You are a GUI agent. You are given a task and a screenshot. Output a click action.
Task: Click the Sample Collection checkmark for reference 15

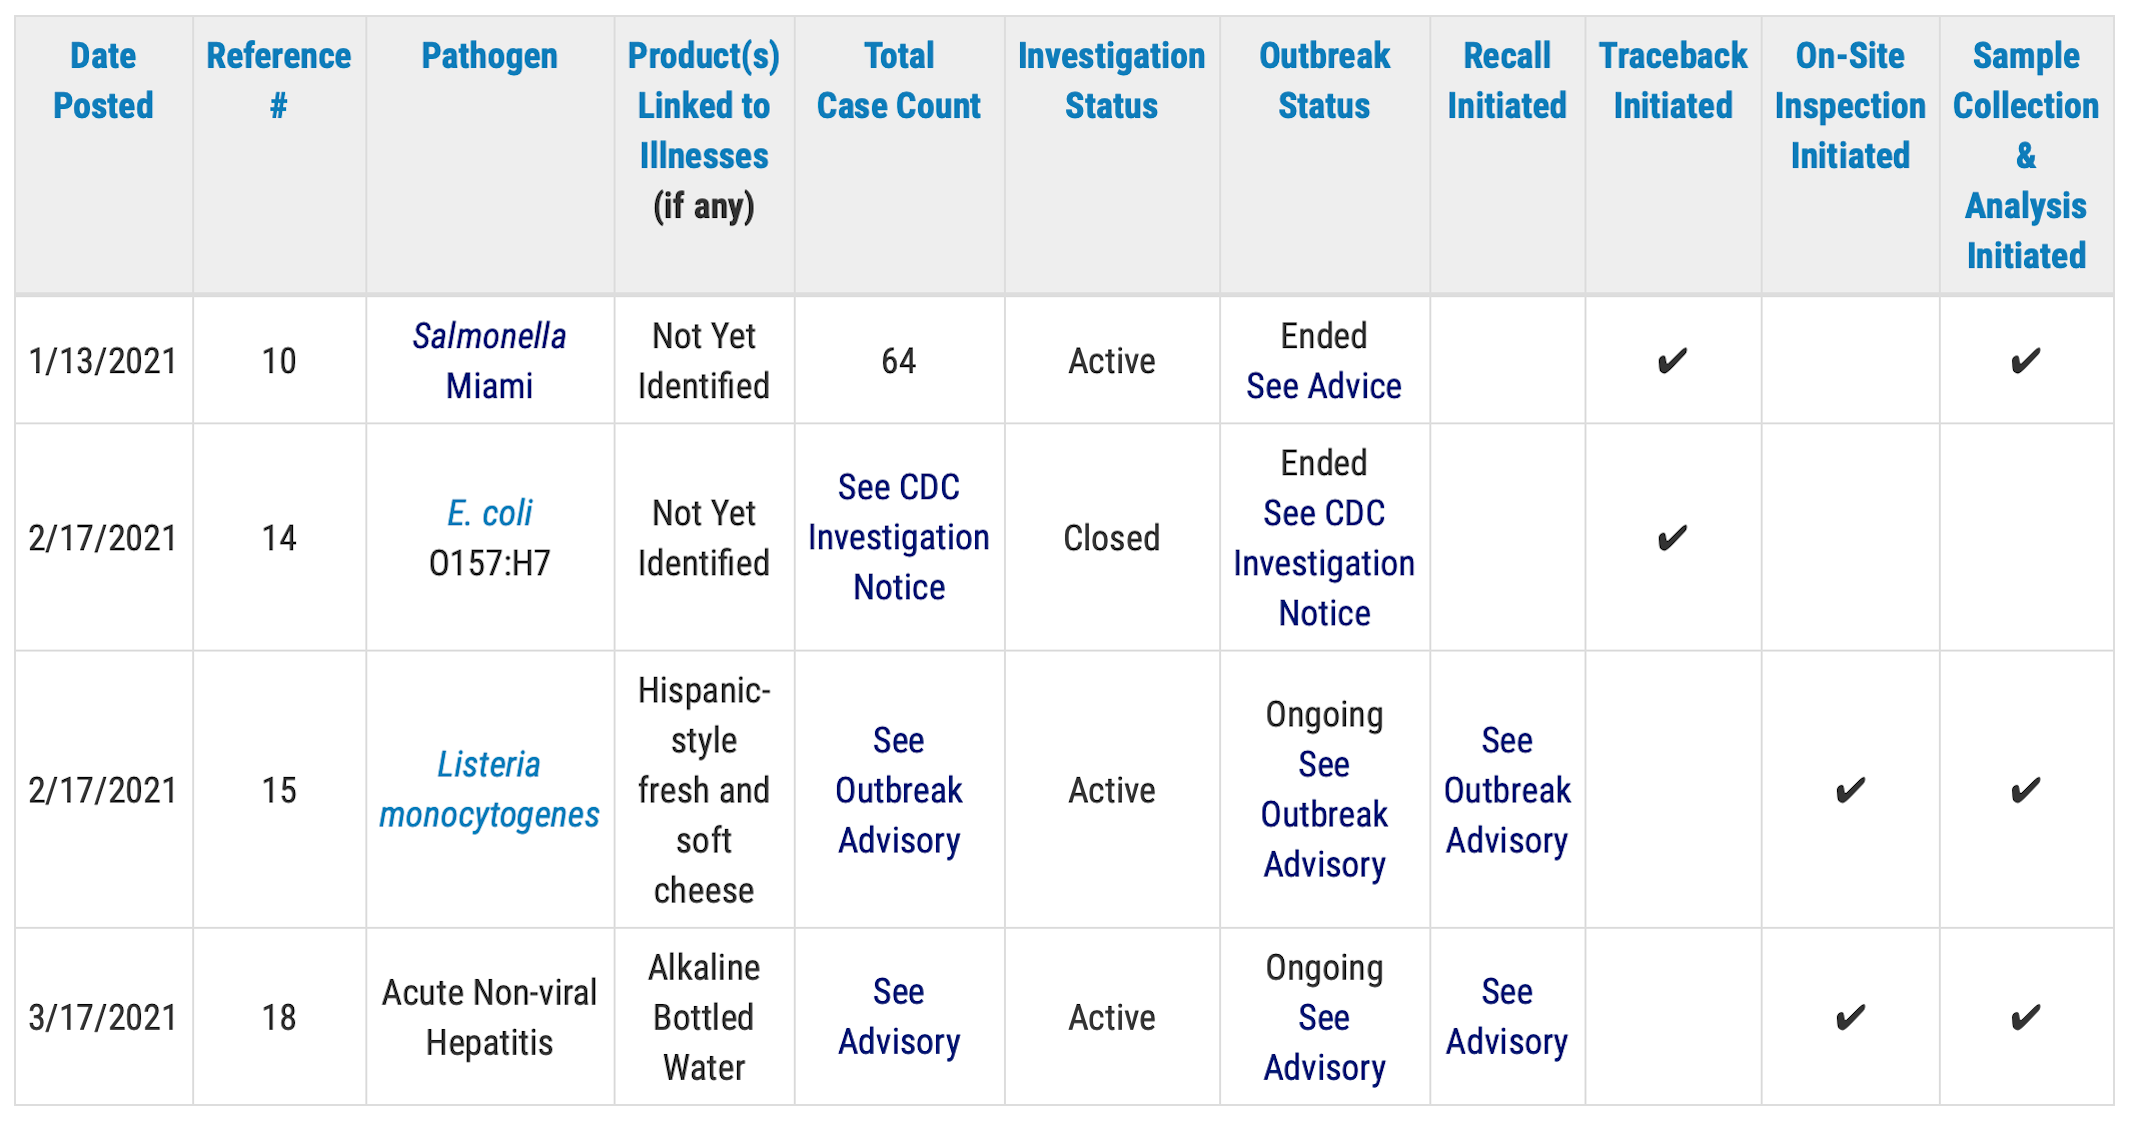2025,791
